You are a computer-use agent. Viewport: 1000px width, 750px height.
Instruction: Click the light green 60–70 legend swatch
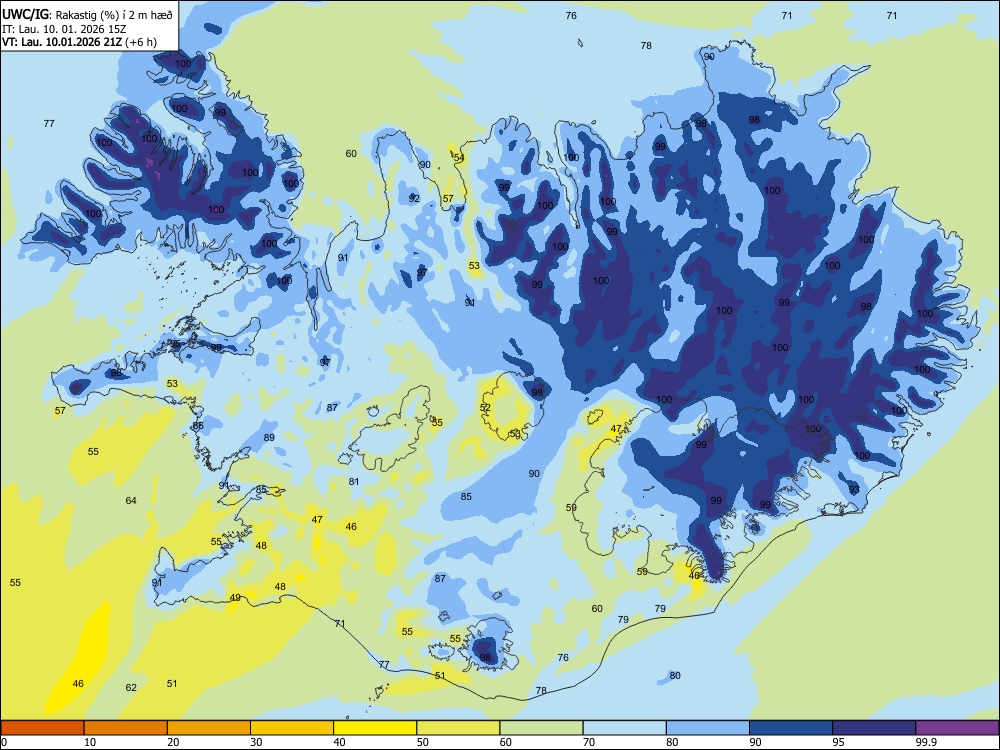tap(541, 728)
